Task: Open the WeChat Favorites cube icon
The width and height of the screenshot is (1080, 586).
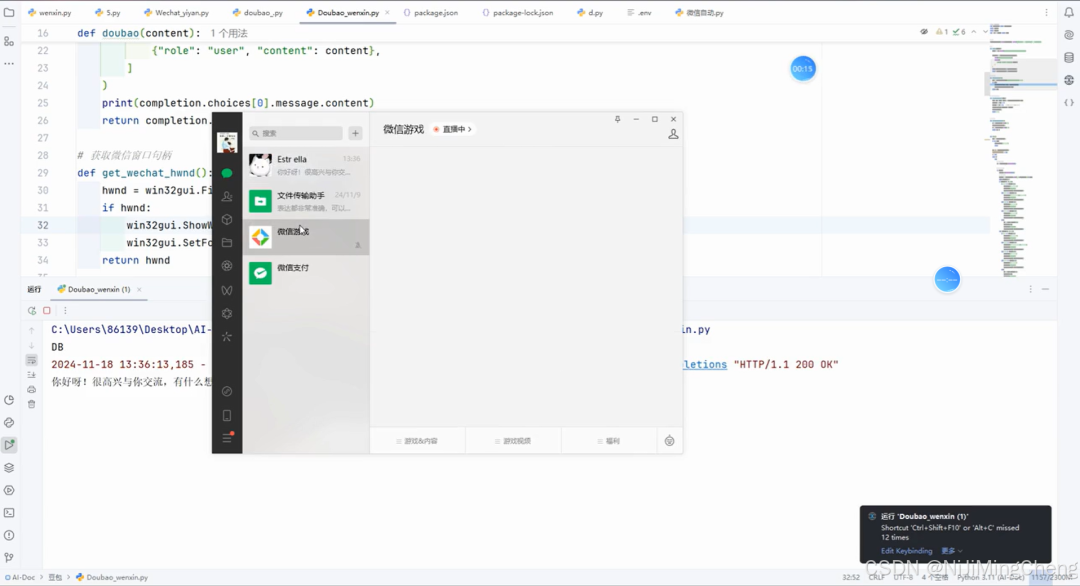Action: (x=227, y=220)
